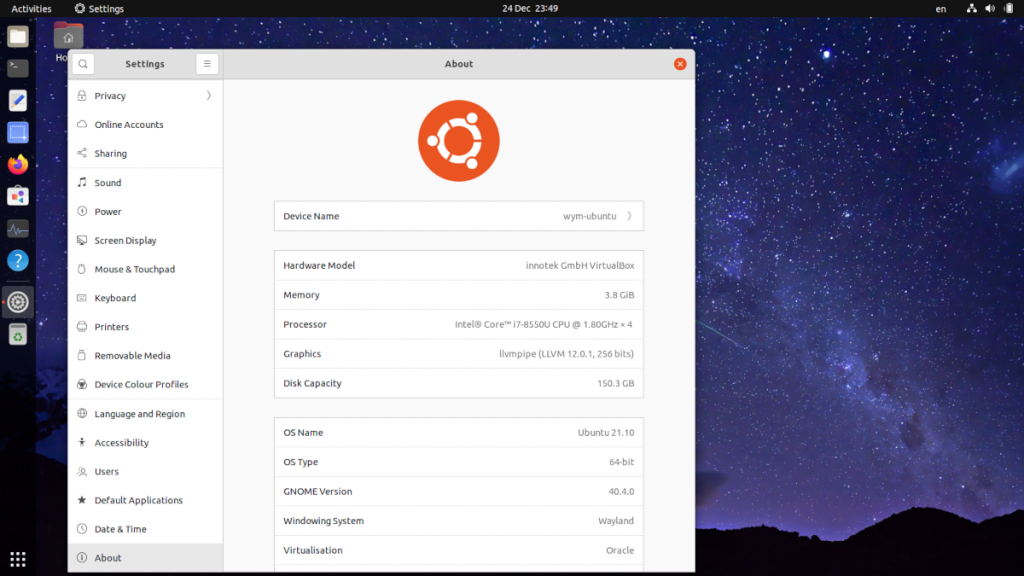Click the search icon in Settings sidebar
The height and width of the screenshot is (576, 1024).
click(82, 63)
